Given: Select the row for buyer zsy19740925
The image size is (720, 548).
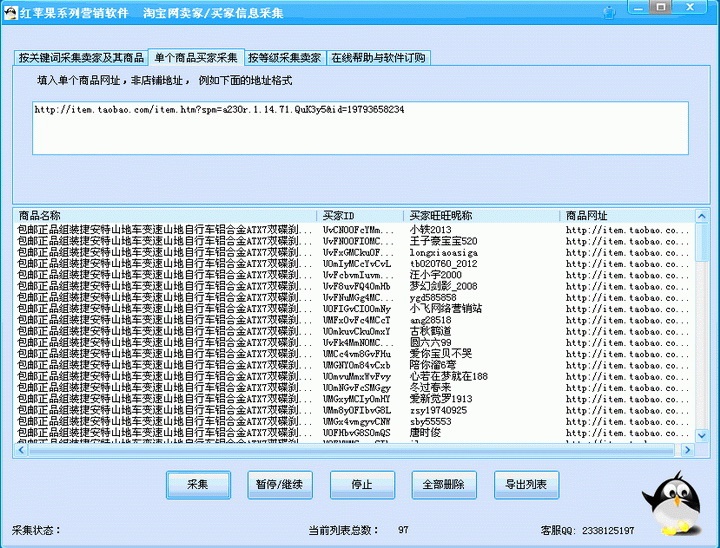Looking at the screenshot, I should pos(355,410).
